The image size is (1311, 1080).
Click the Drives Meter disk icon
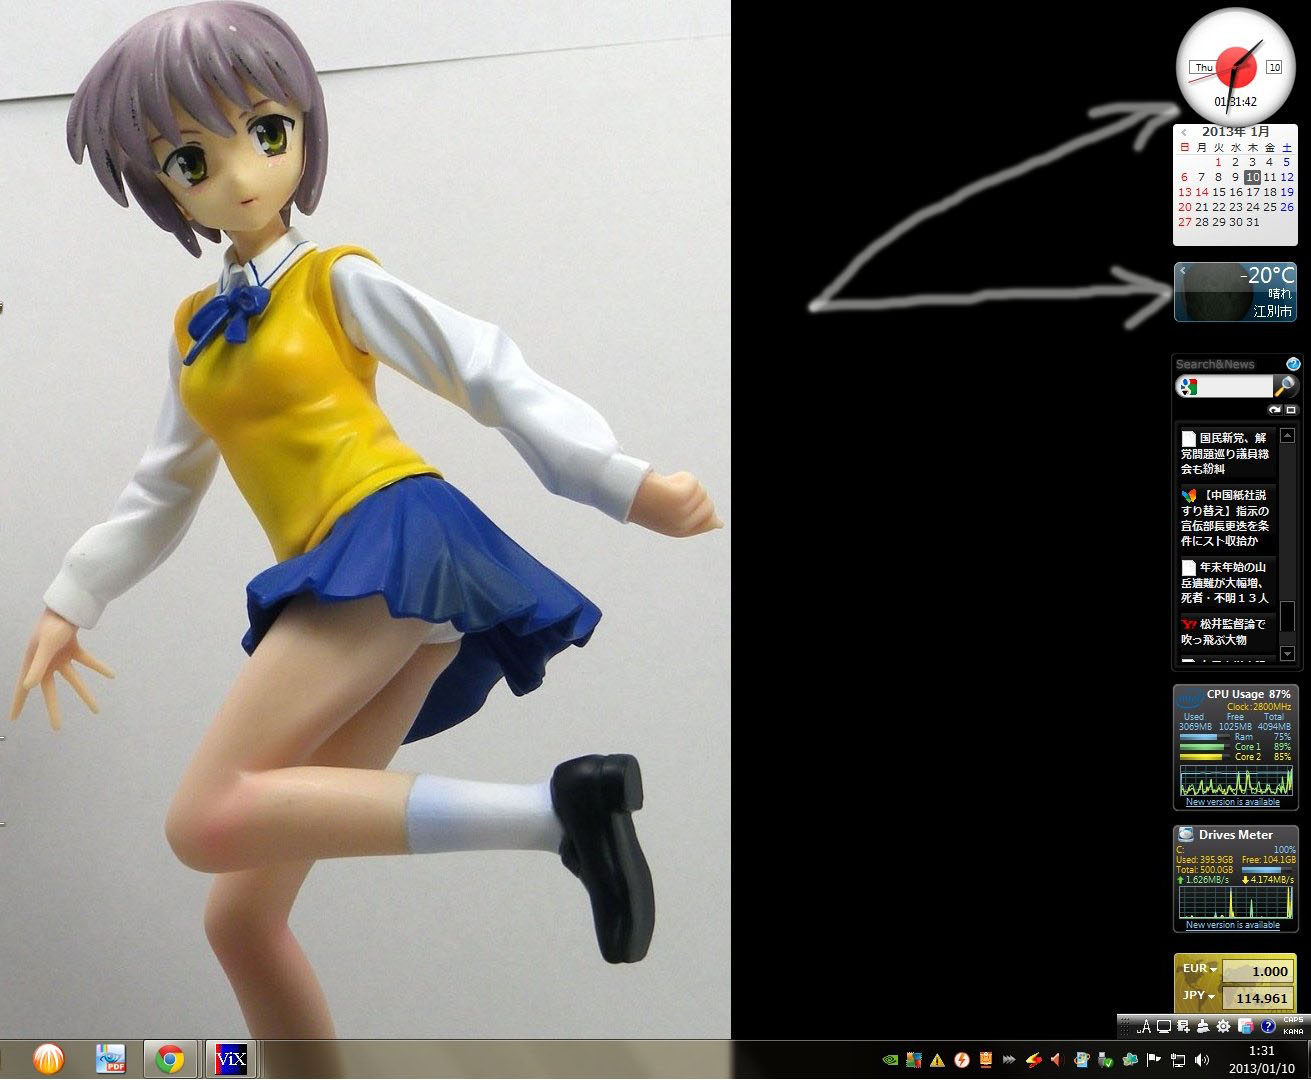coord(1186,834)
